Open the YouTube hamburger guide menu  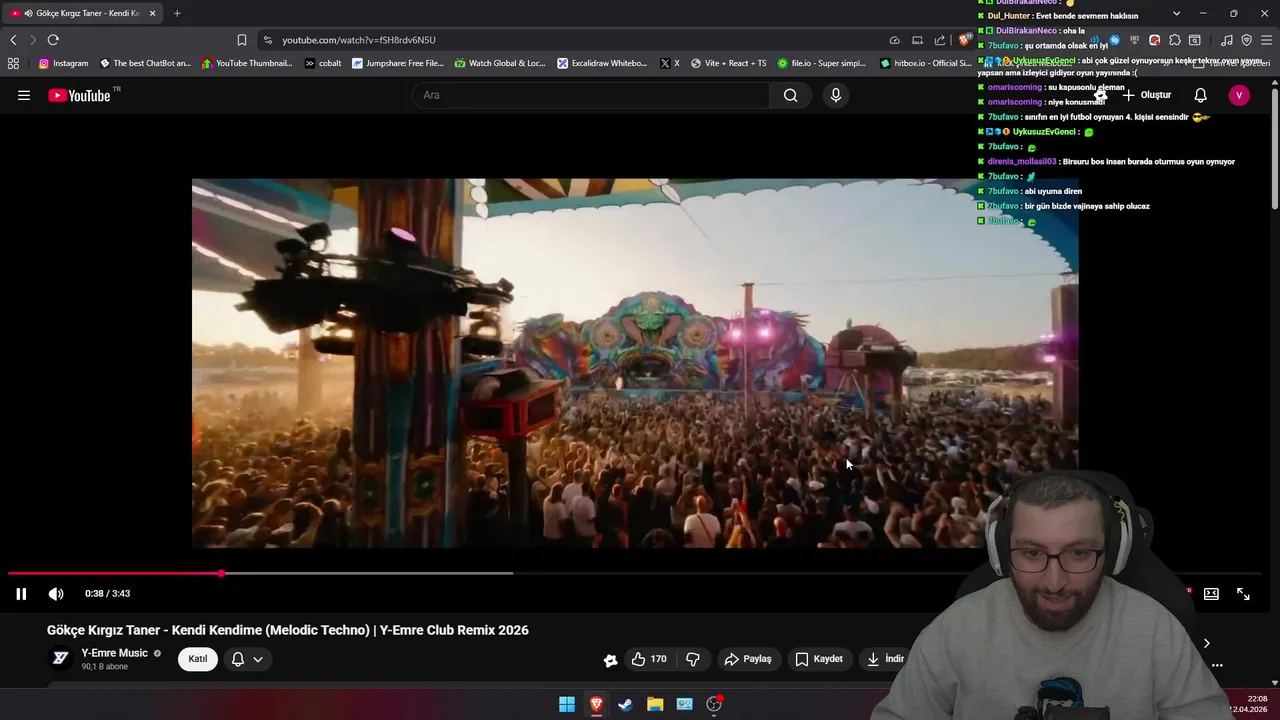pos(24,95)
